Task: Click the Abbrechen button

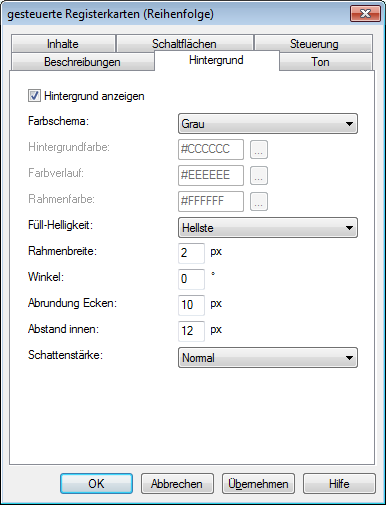Action: tap(177, 483)
